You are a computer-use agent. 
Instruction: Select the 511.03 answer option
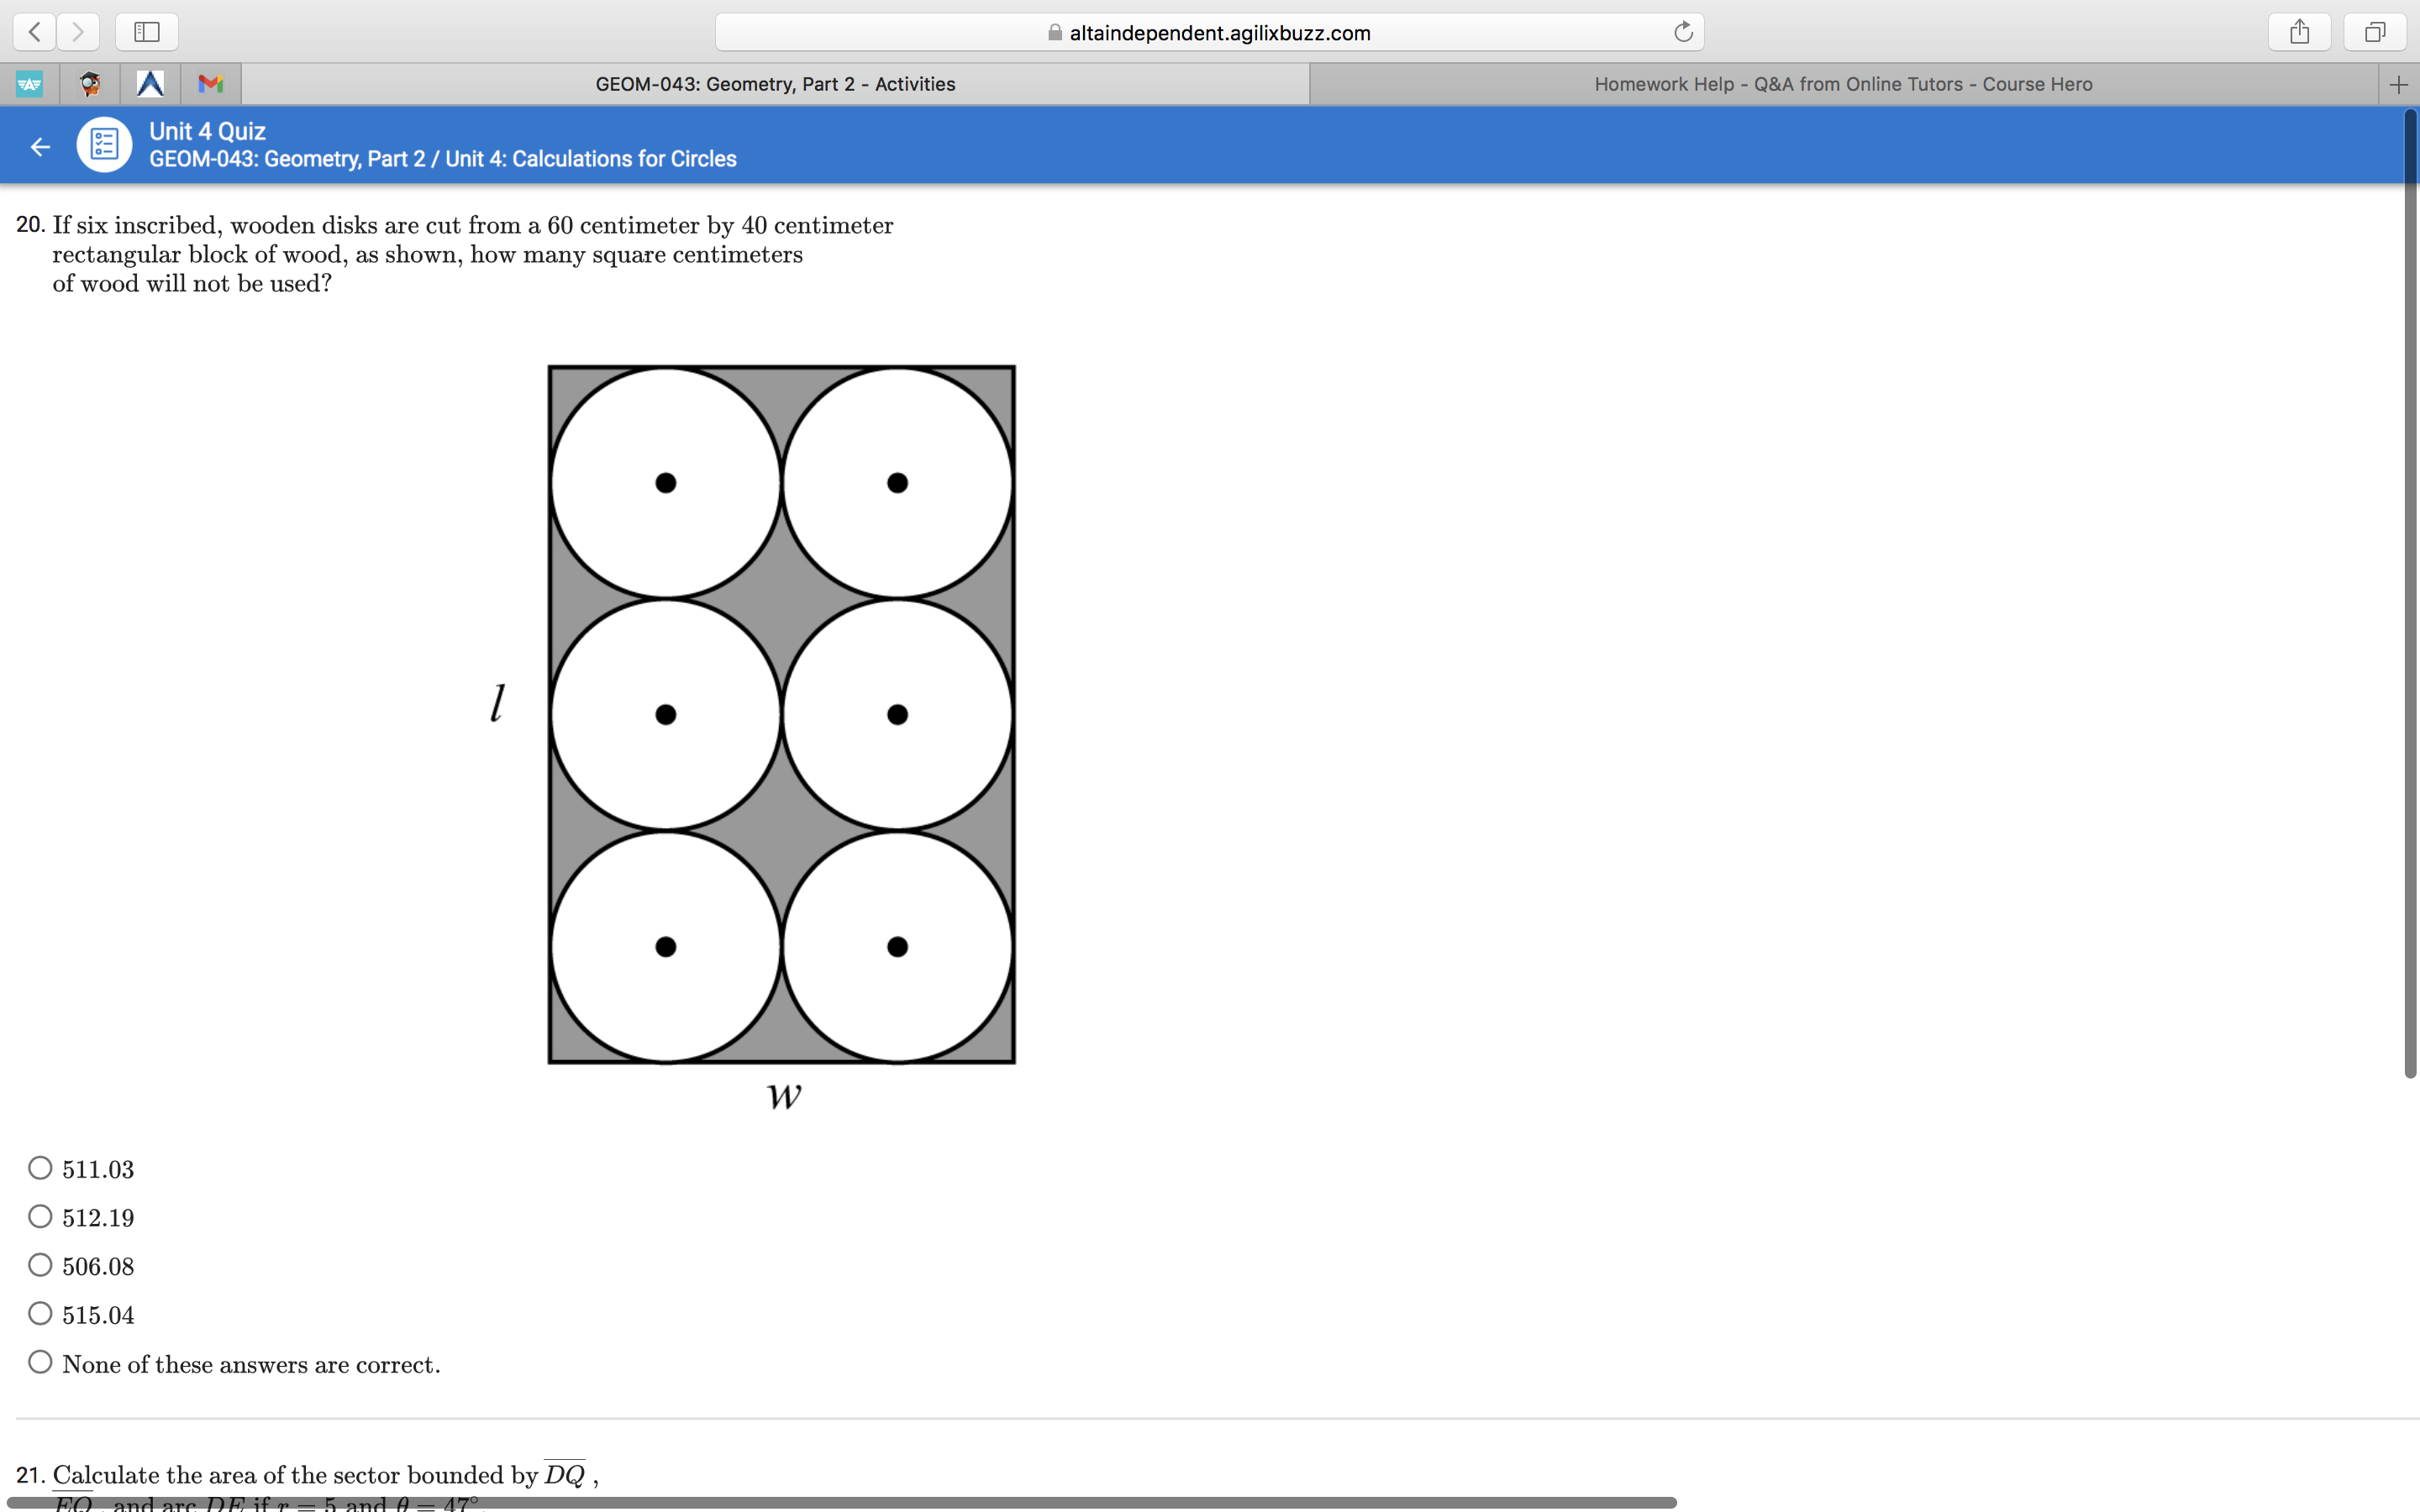(x=40, y=1166)
